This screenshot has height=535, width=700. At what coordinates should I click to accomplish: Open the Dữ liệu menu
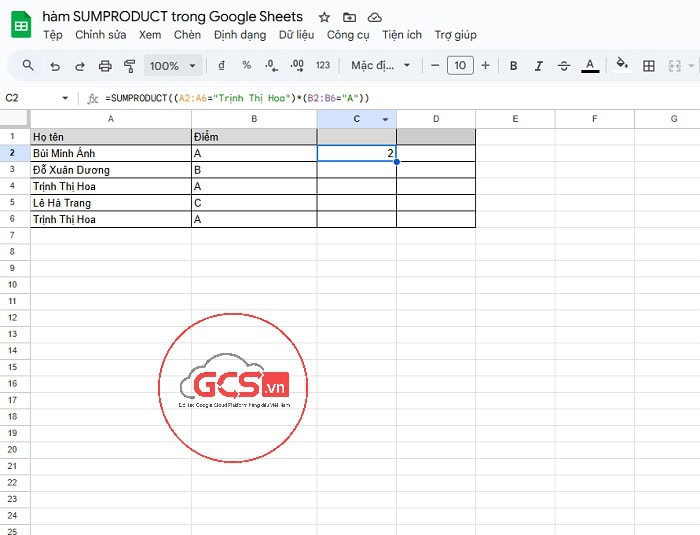(297, 35)
